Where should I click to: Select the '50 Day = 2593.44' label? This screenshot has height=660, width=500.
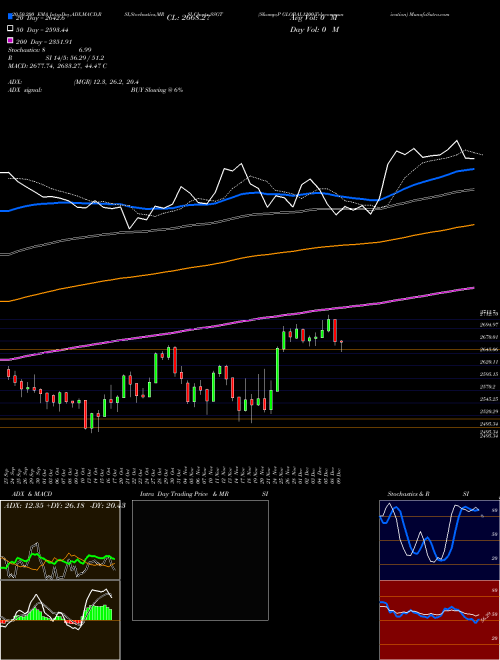(42, 30)
